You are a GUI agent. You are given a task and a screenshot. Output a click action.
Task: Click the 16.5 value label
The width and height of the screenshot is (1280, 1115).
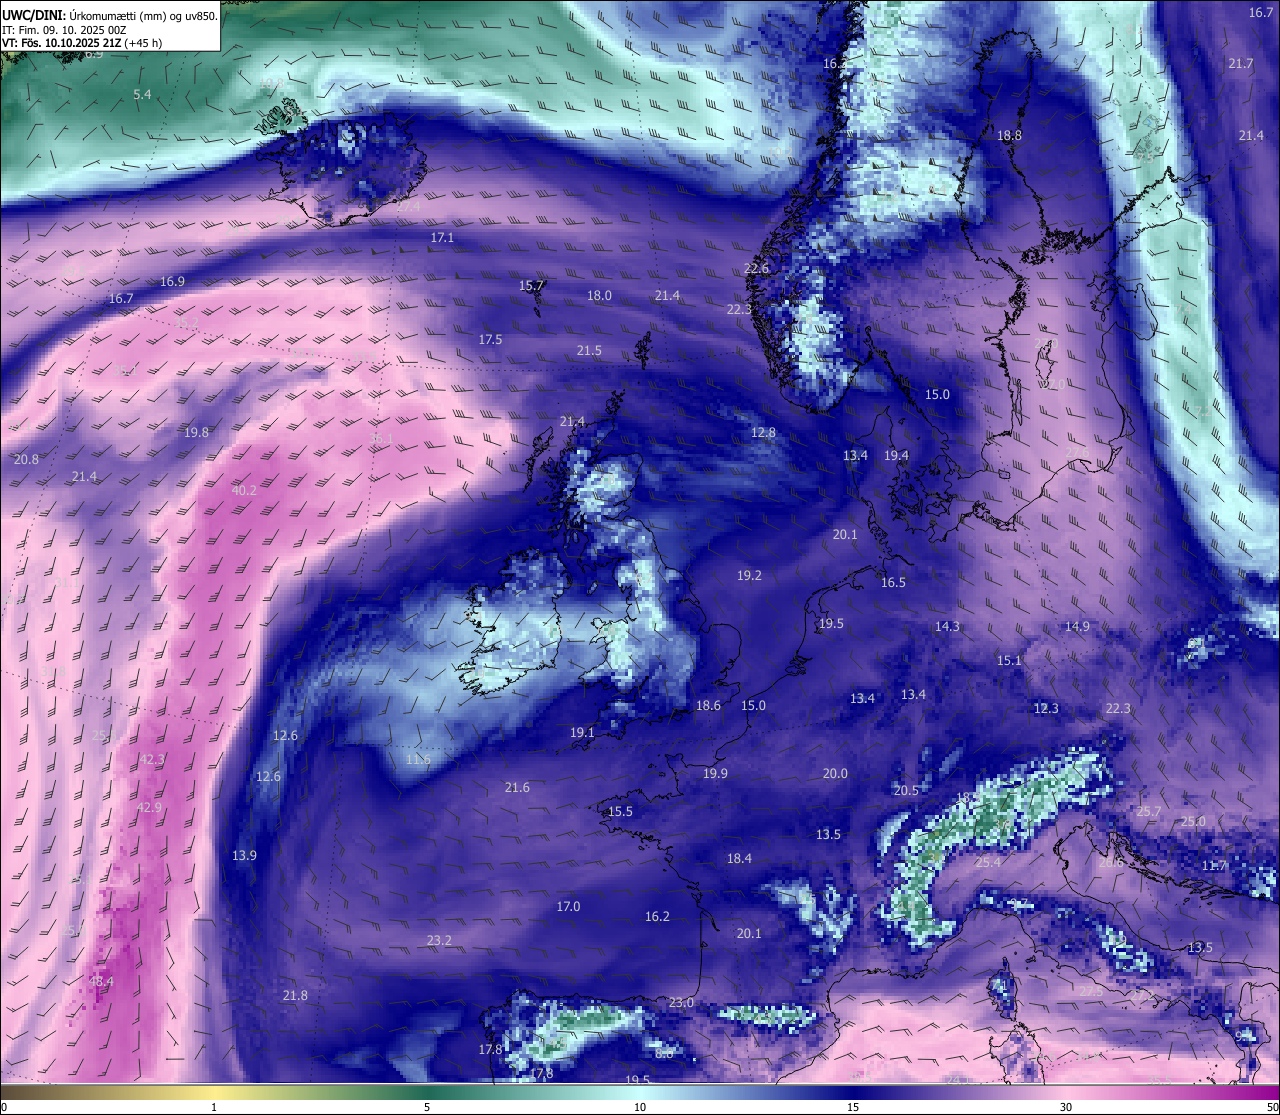pos(893,582)
